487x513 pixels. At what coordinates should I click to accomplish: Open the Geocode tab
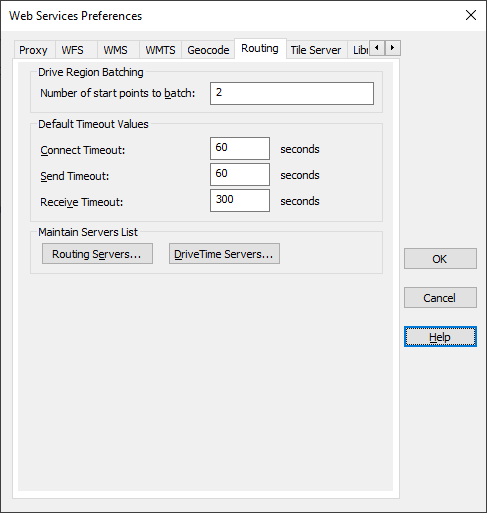coord(208,50)
